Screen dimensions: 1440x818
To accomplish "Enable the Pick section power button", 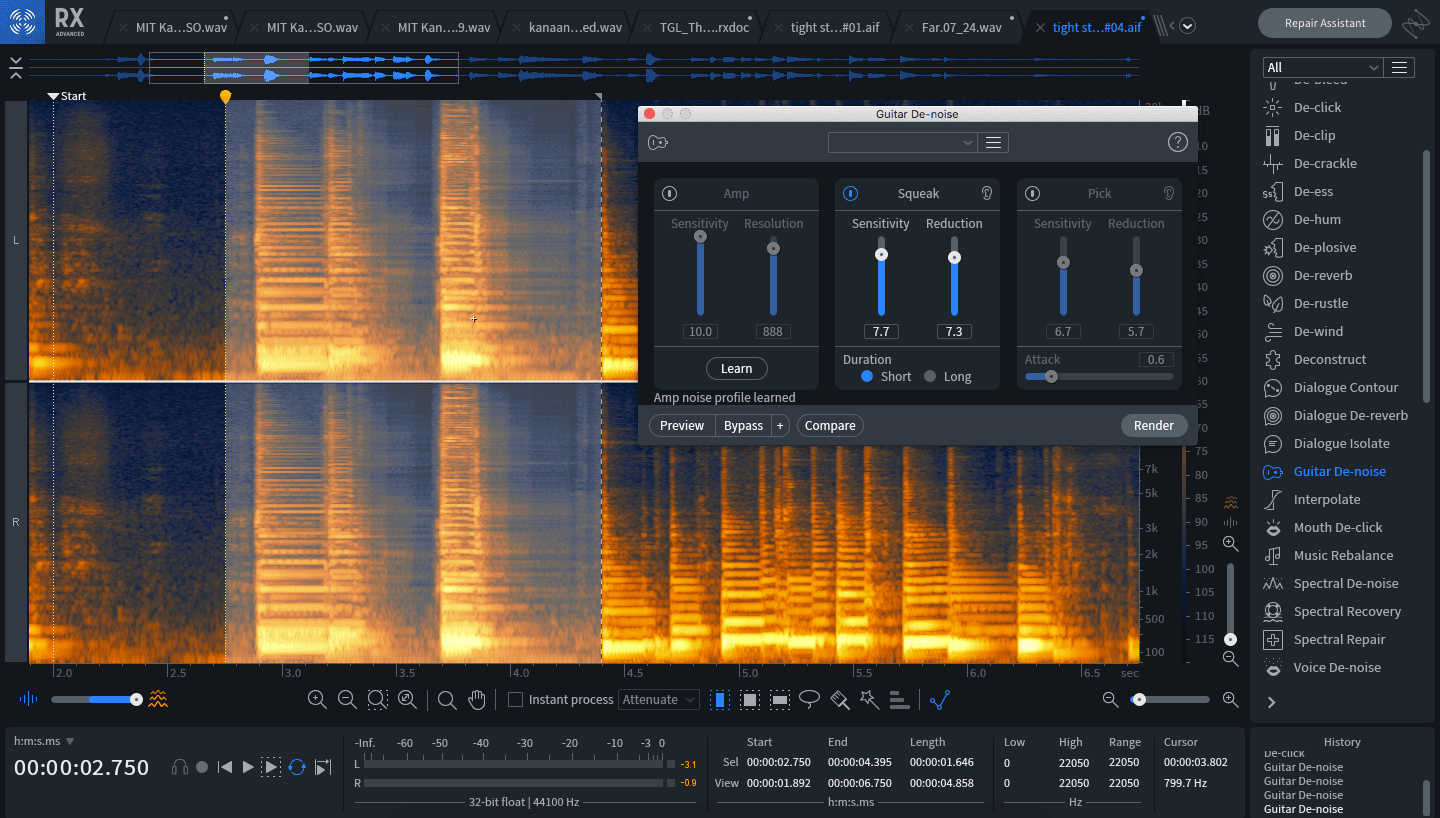I will click(1033, 193).
